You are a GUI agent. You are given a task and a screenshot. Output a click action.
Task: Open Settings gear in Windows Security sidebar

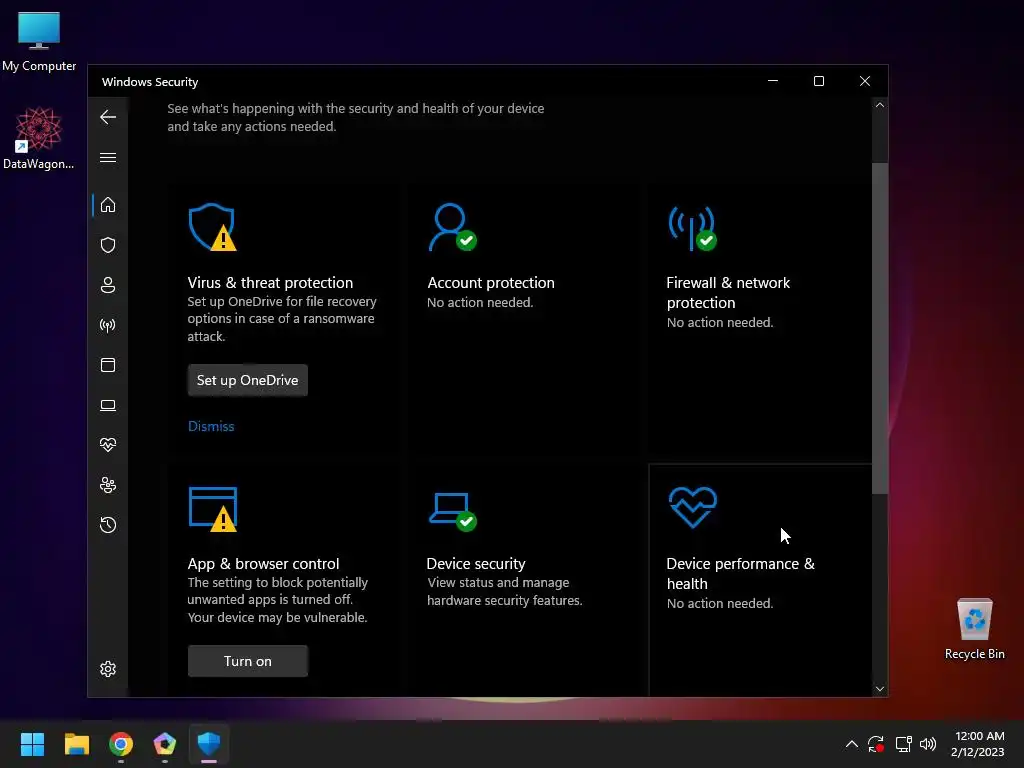[x=108, y=669]
